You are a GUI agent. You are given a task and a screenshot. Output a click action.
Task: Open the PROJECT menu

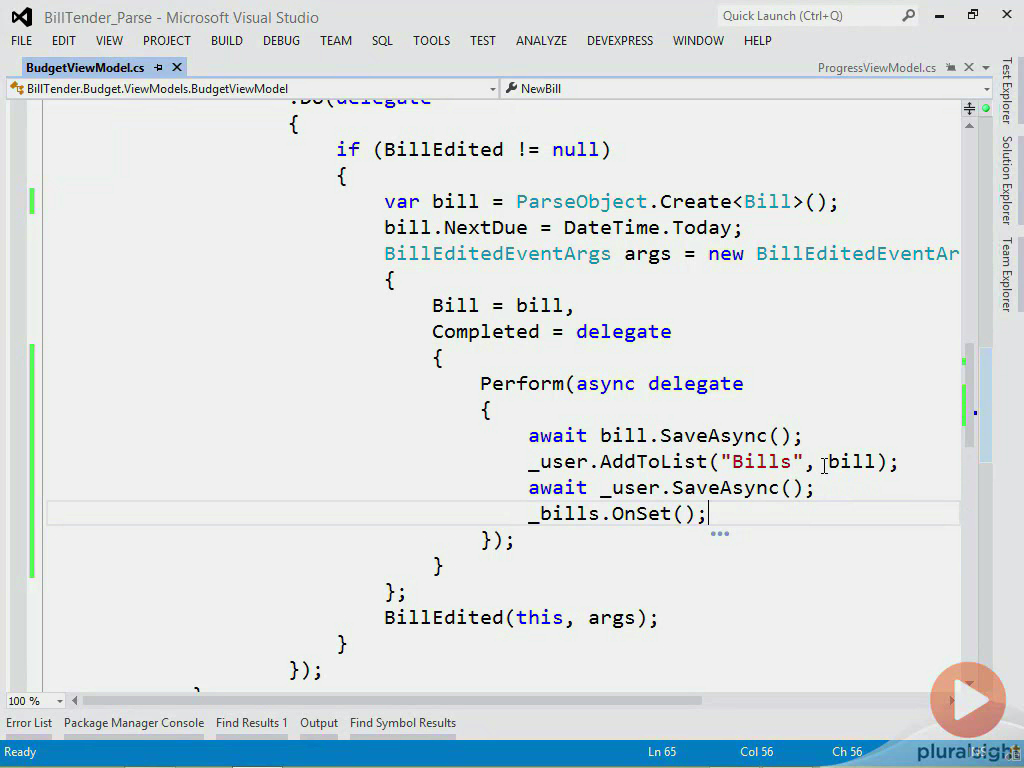pos(167,40)
